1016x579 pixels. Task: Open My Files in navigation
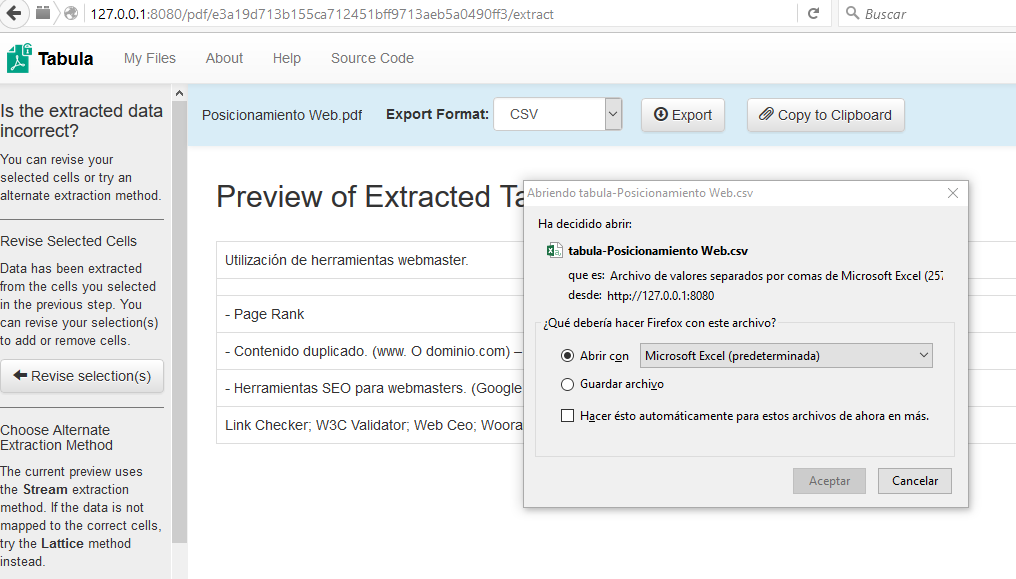tap(150, 58)
